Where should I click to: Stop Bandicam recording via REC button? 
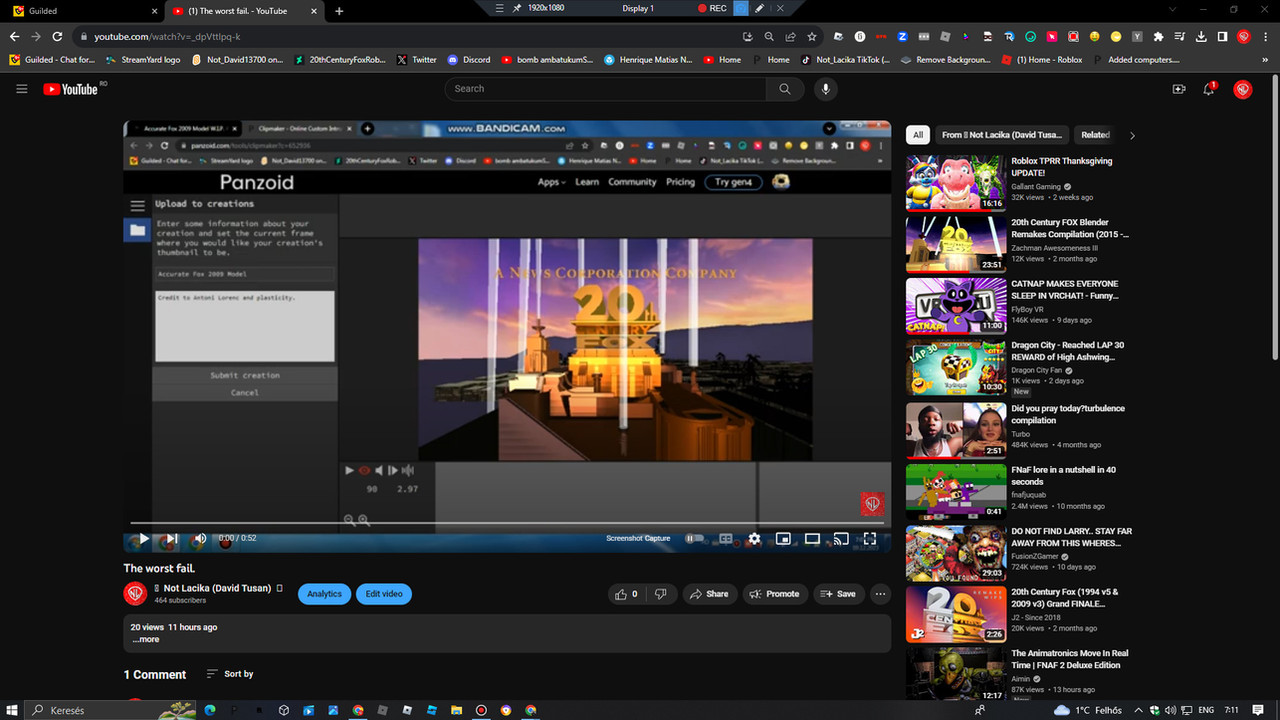coord(712,8)
